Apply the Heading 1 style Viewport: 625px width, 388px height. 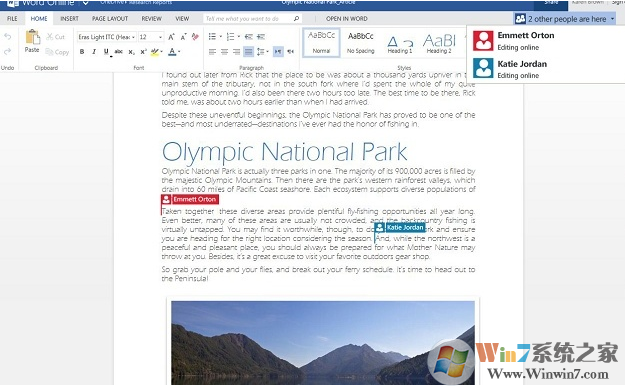(400, 42)
